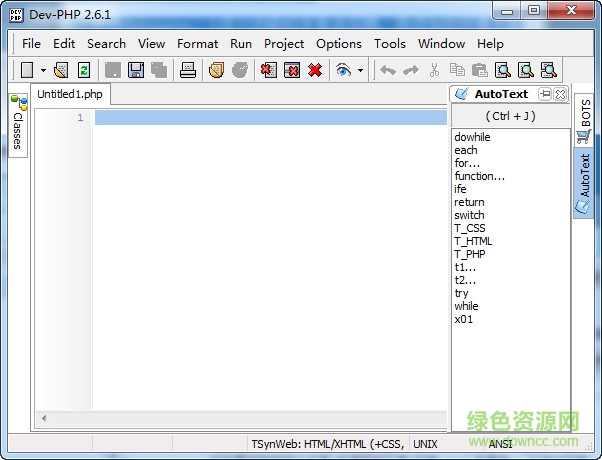Close the current file with the red X page icon

click(x=268, y=70)
